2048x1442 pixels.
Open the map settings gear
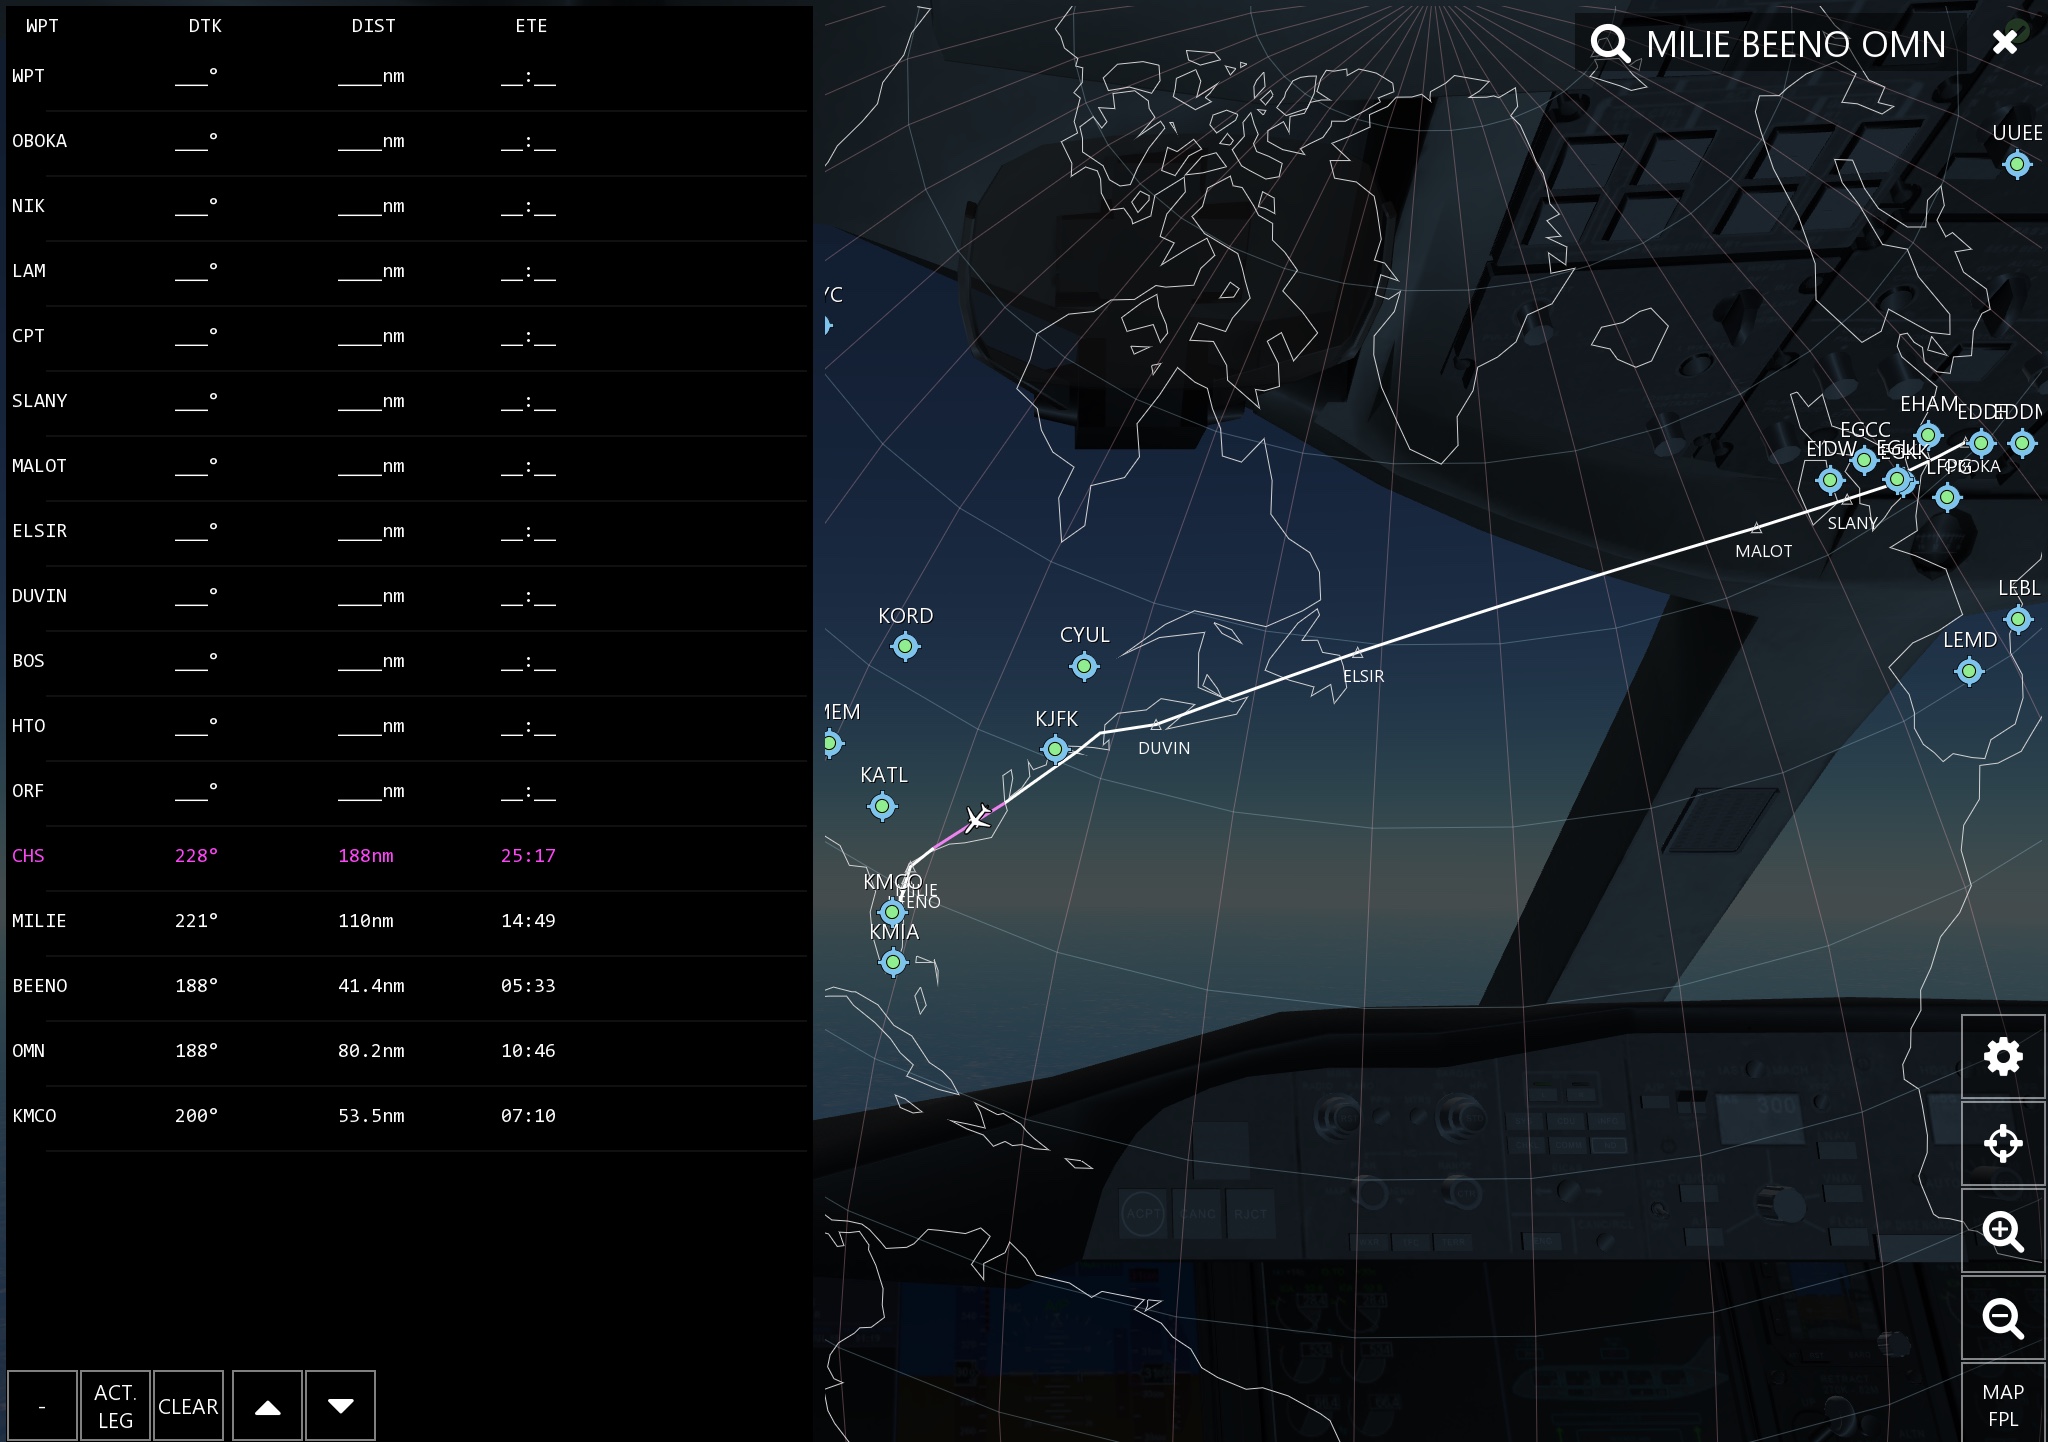coord(2002,1057)
